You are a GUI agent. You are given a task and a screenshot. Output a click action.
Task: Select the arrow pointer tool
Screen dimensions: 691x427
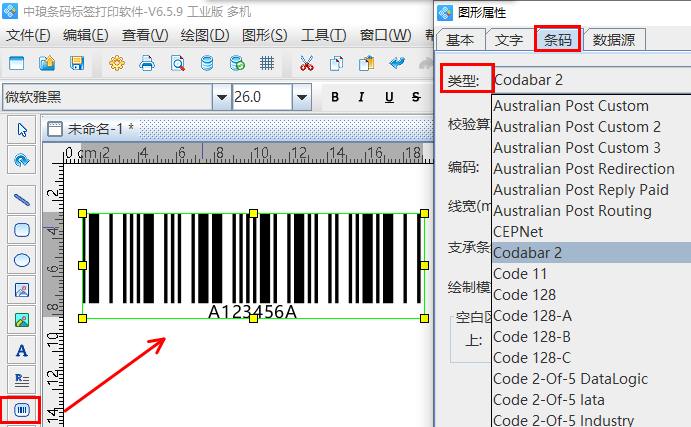pos(22,130)
